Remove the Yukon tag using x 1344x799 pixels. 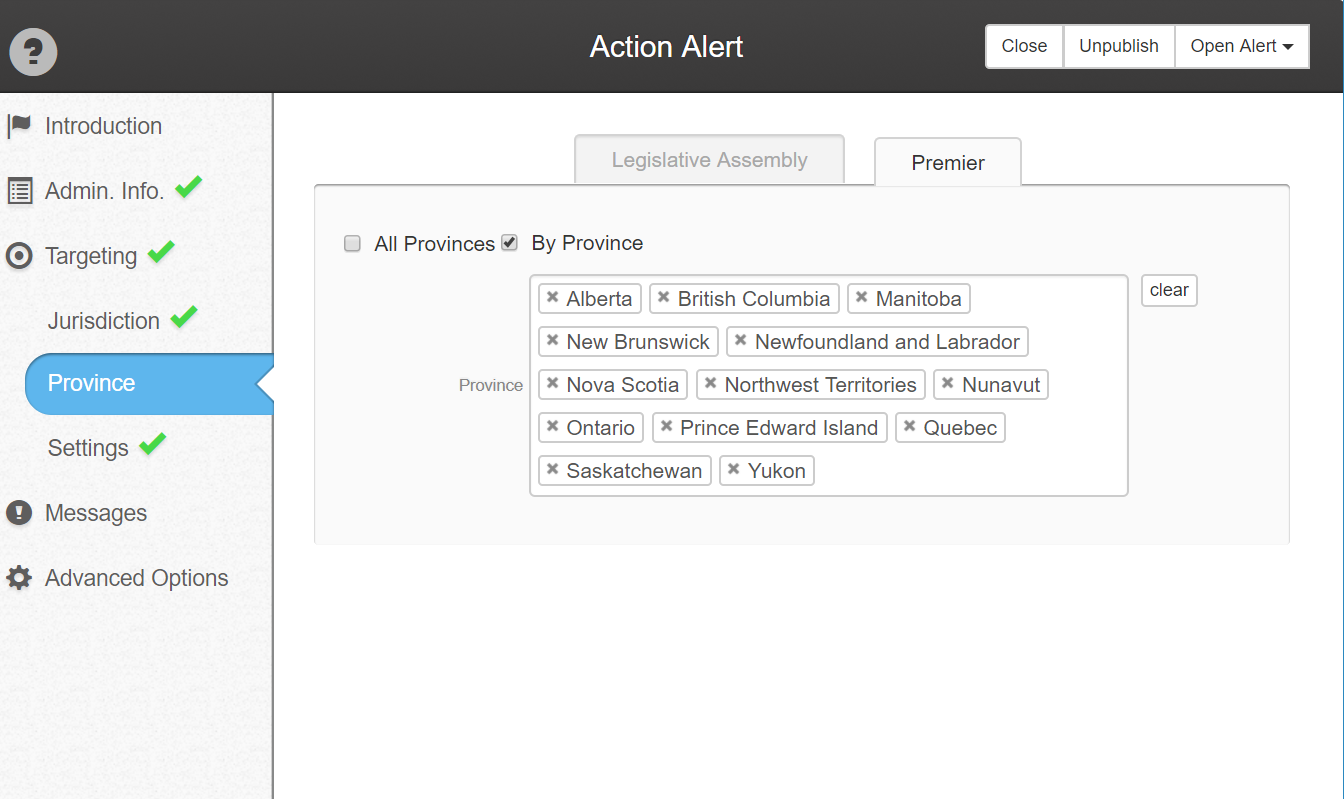(x=733, y=470)
